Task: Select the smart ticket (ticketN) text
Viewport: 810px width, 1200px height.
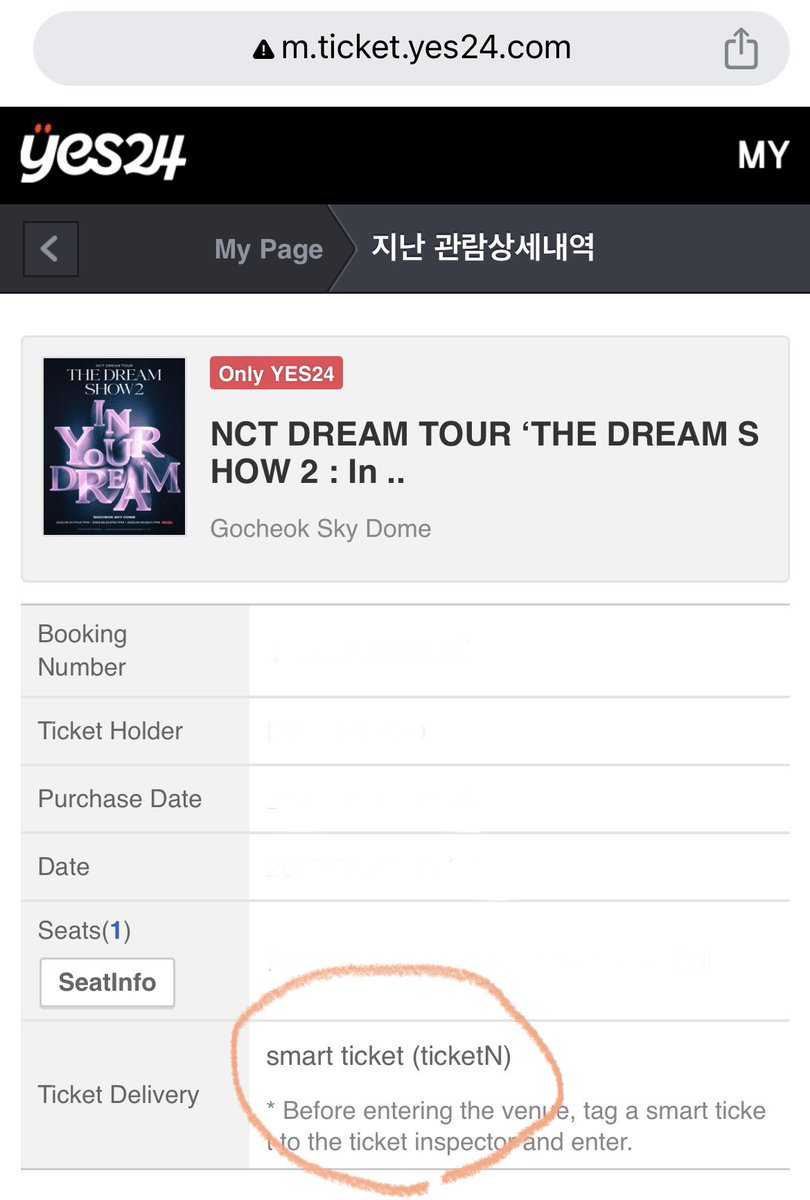Action: [388, 1057]
